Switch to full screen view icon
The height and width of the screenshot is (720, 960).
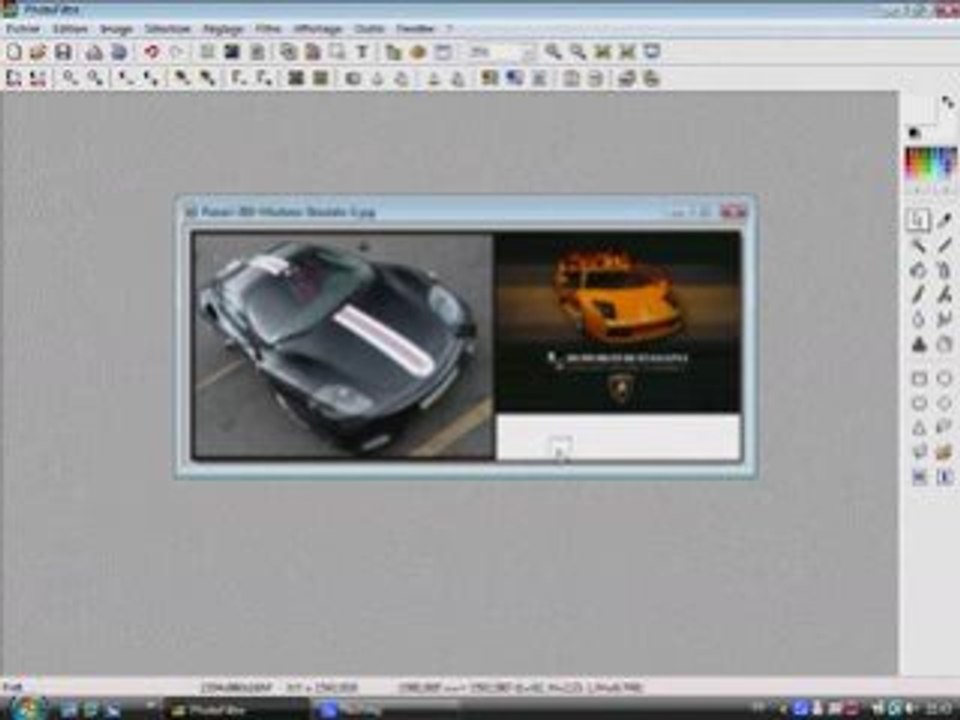[x=652, y=52]
